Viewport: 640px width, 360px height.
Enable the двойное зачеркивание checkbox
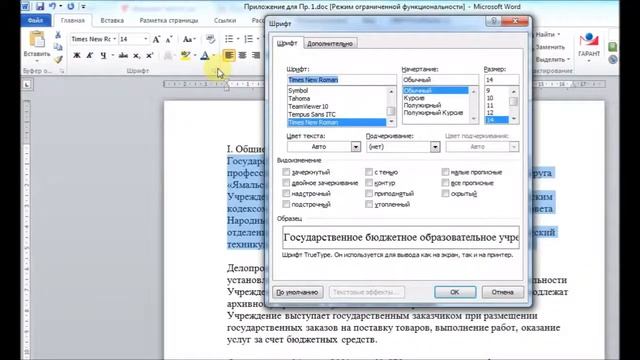pos(286,182)
